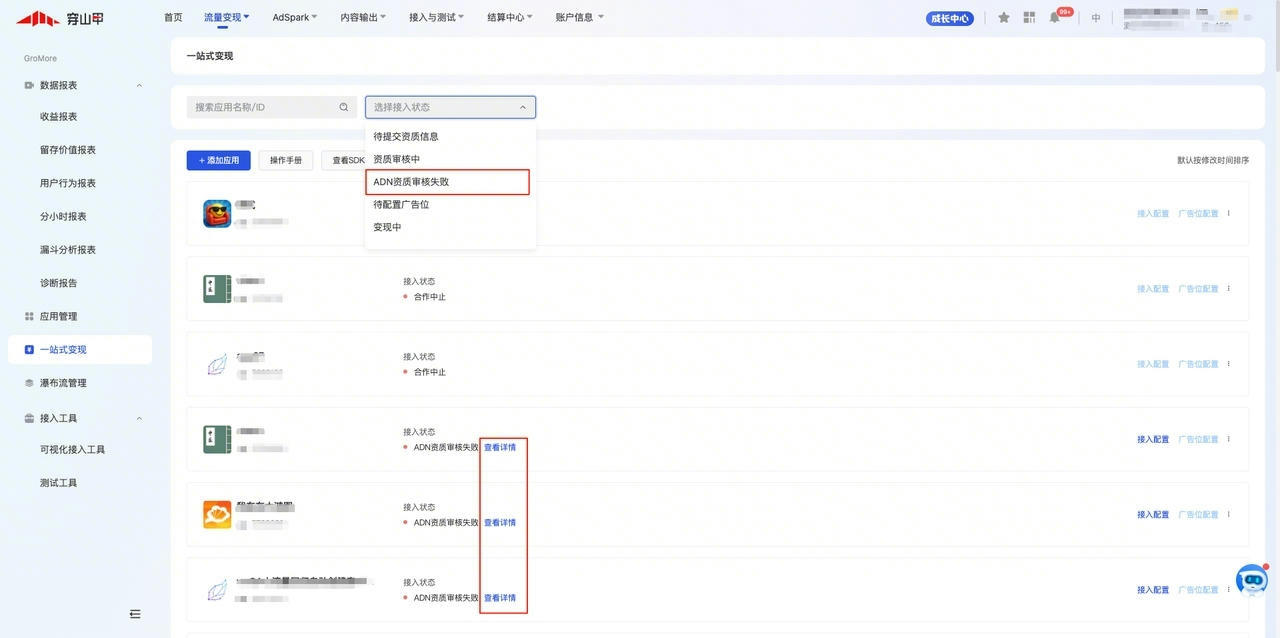
Task: Click the first 查看详情 link
Action: pyautogui.click(x=500, y=447)
